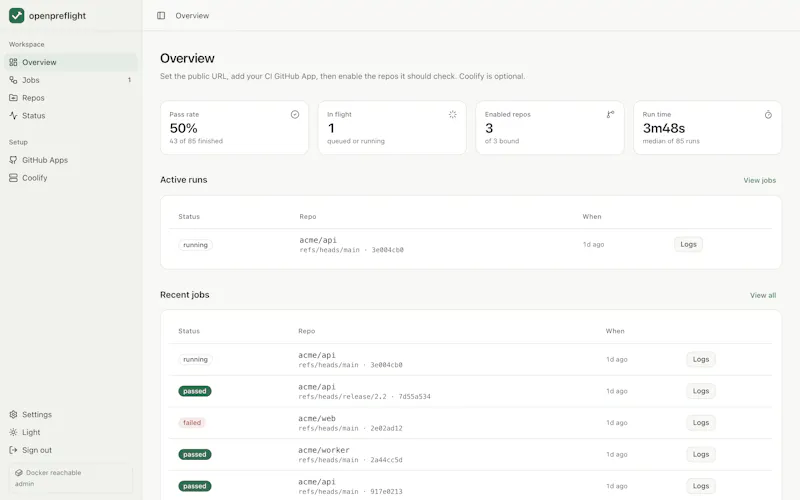Image resolution: width=800 pixels, height=500 pixels.
Task: Click the Jobs count badge showing 1
Action: coord(129,80)
